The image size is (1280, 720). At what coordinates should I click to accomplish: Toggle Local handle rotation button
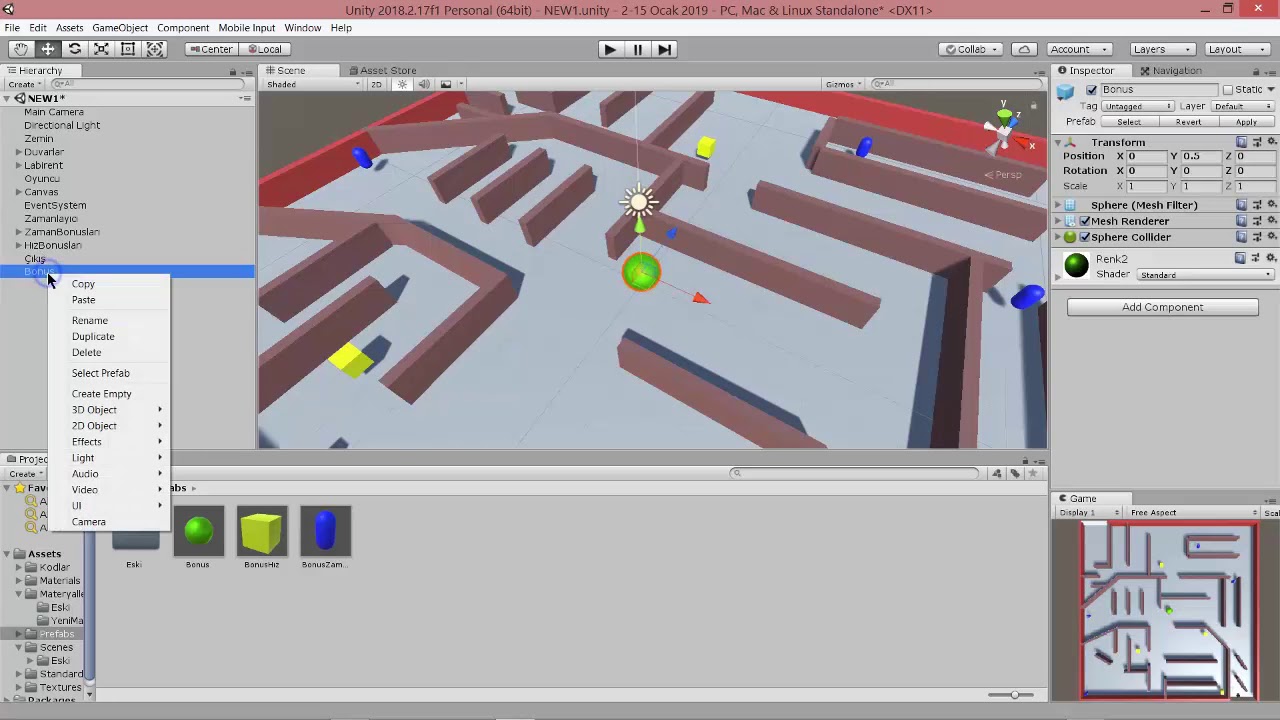coord(264,49)
